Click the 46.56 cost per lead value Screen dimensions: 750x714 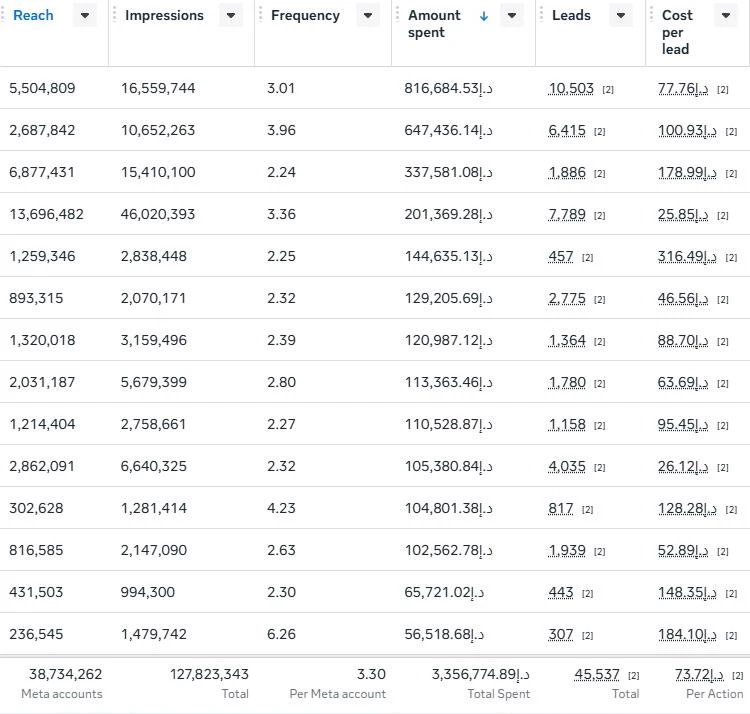[683, 299]
